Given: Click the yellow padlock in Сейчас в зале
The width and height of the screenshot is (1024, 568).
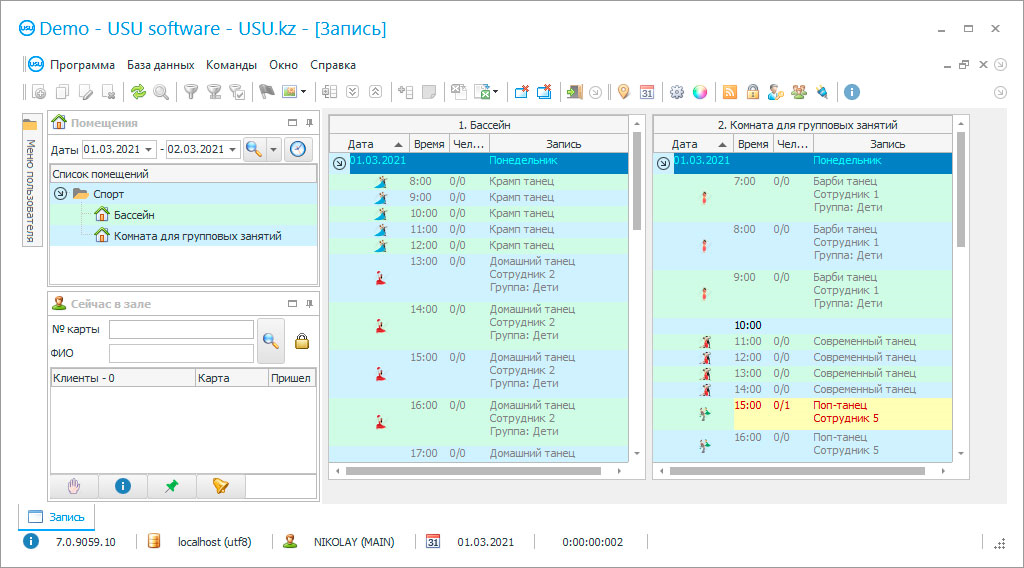Looking at the screenshot, I should 302,341.
